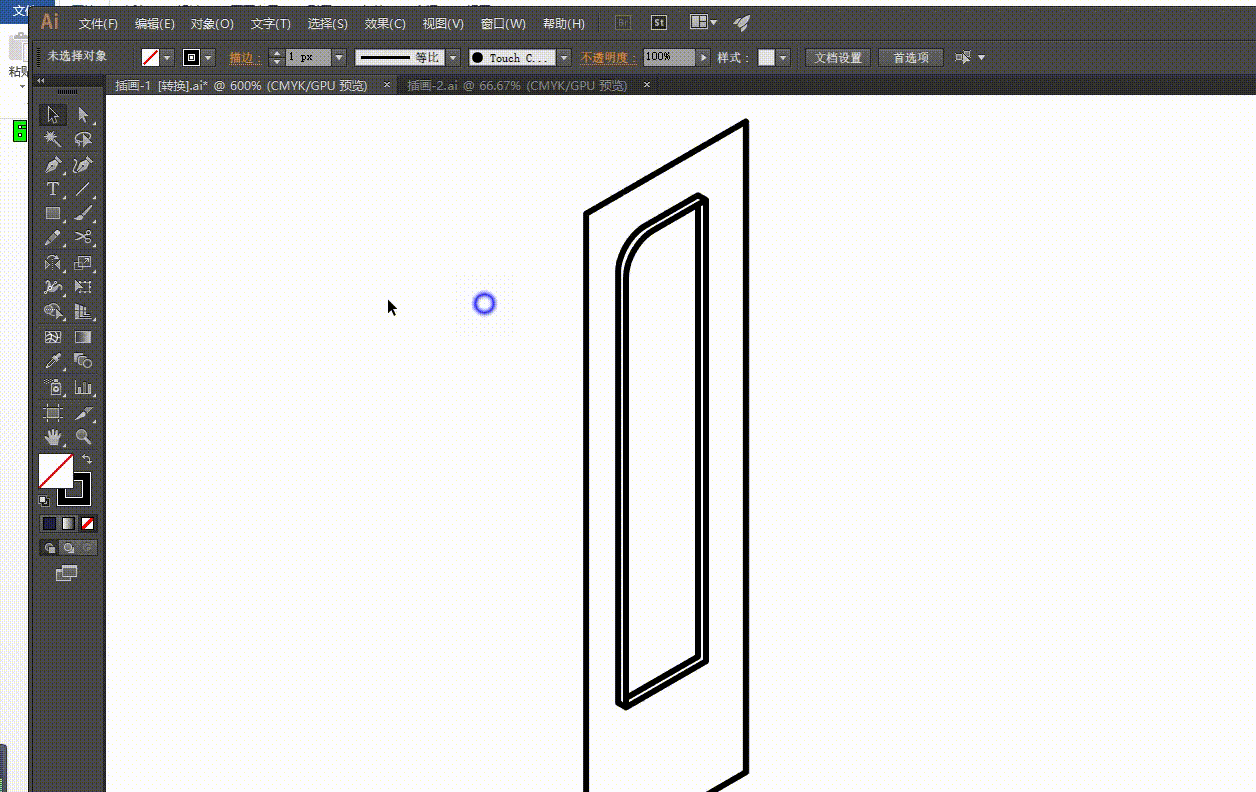Change screen mode button

(67, 573)
